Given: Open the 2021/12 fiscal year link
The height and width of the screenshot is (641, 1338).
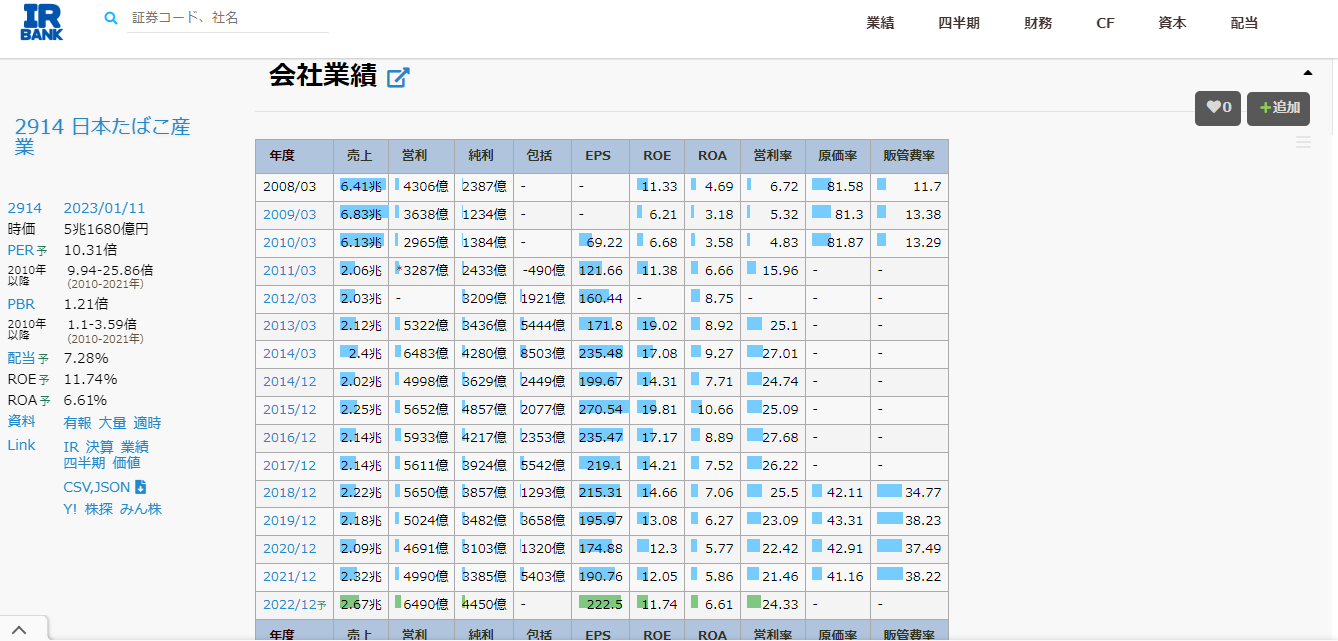Looking at the screenshot, I should click(x=290, y=577).
